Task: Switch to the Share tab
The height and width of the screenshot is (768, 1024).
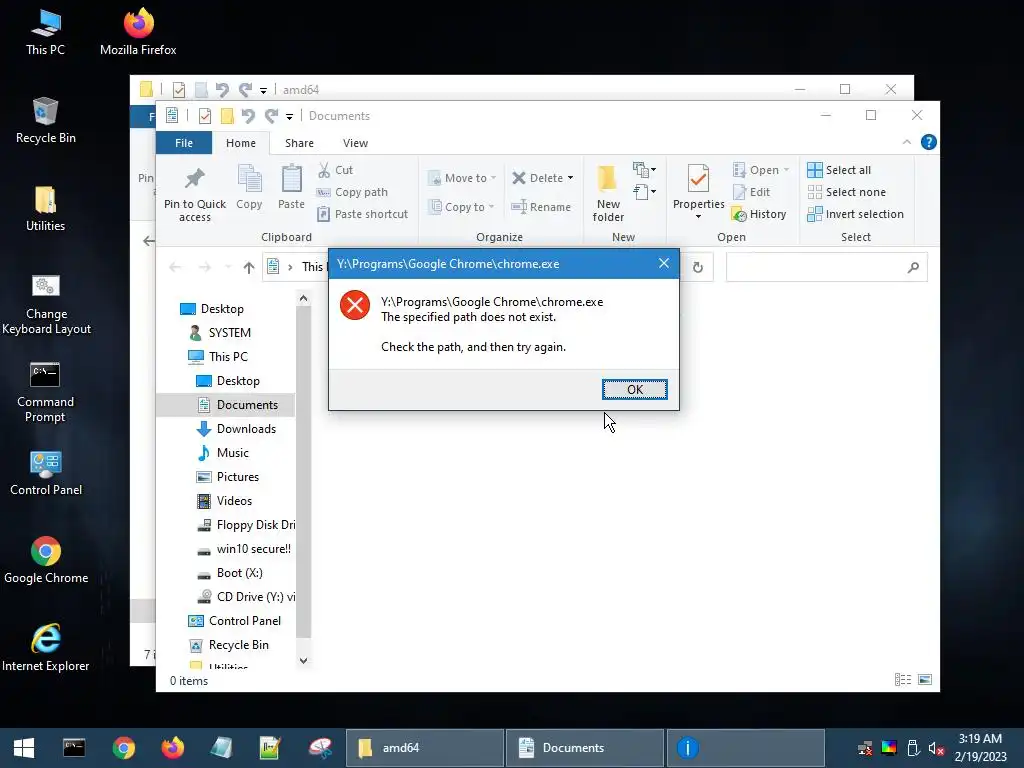Action: click(299, 143)
